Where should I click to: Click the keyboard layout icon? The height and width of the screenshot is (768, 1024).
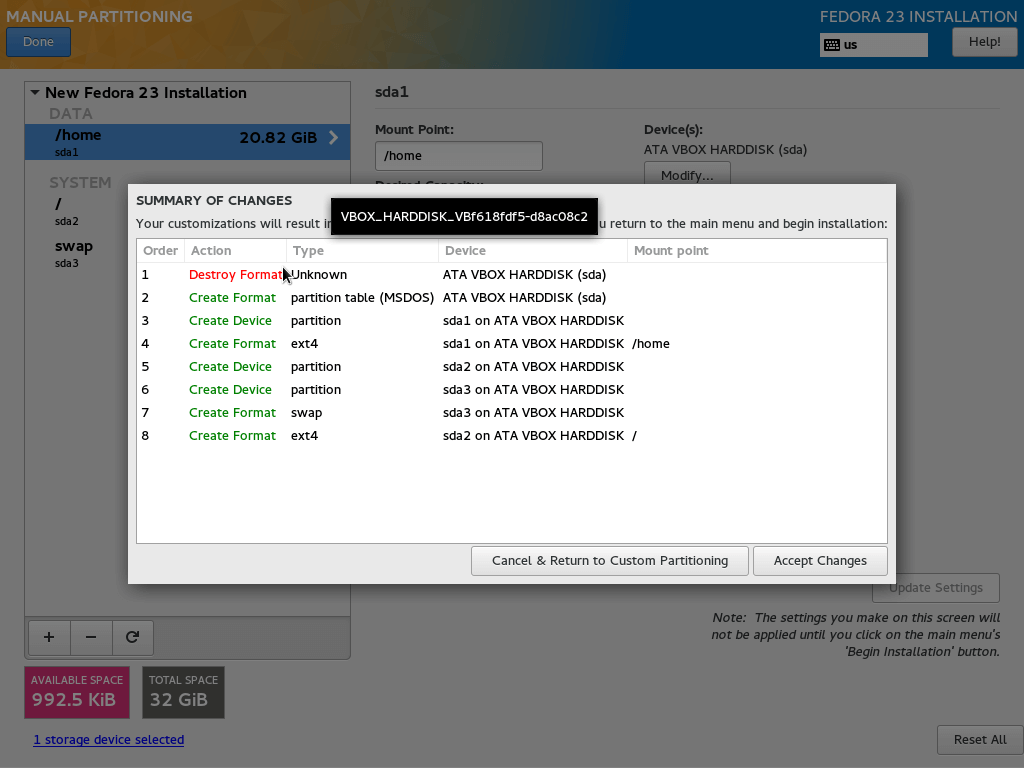[x=831, y=45]
